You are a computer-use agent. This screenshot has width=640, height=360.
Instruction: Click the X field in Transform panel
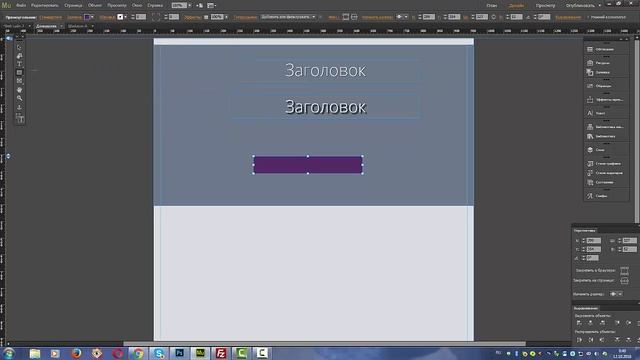593,240
